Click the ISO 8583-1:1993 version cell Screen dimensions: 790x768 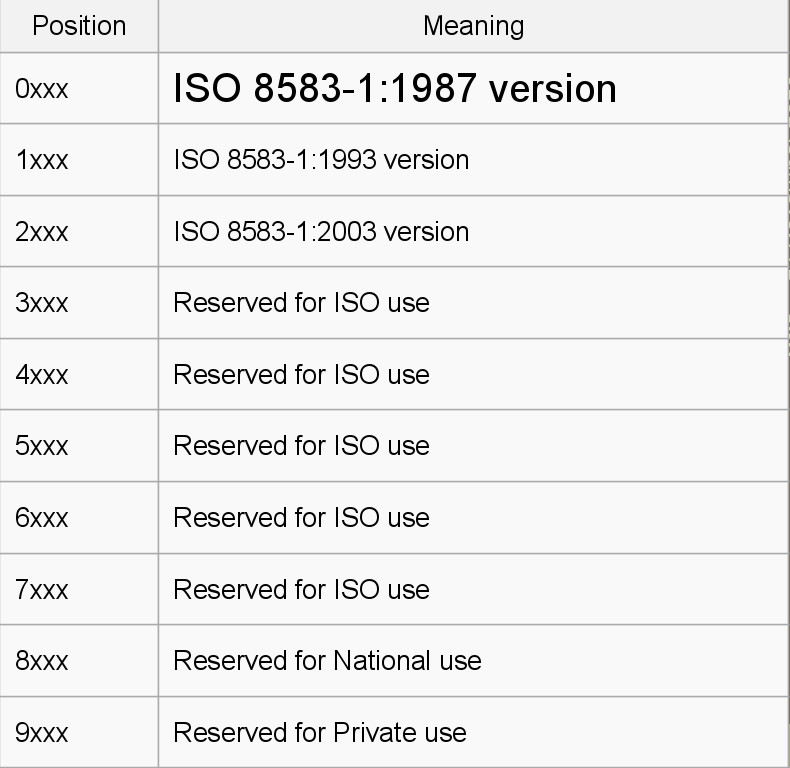coord(474,160)
